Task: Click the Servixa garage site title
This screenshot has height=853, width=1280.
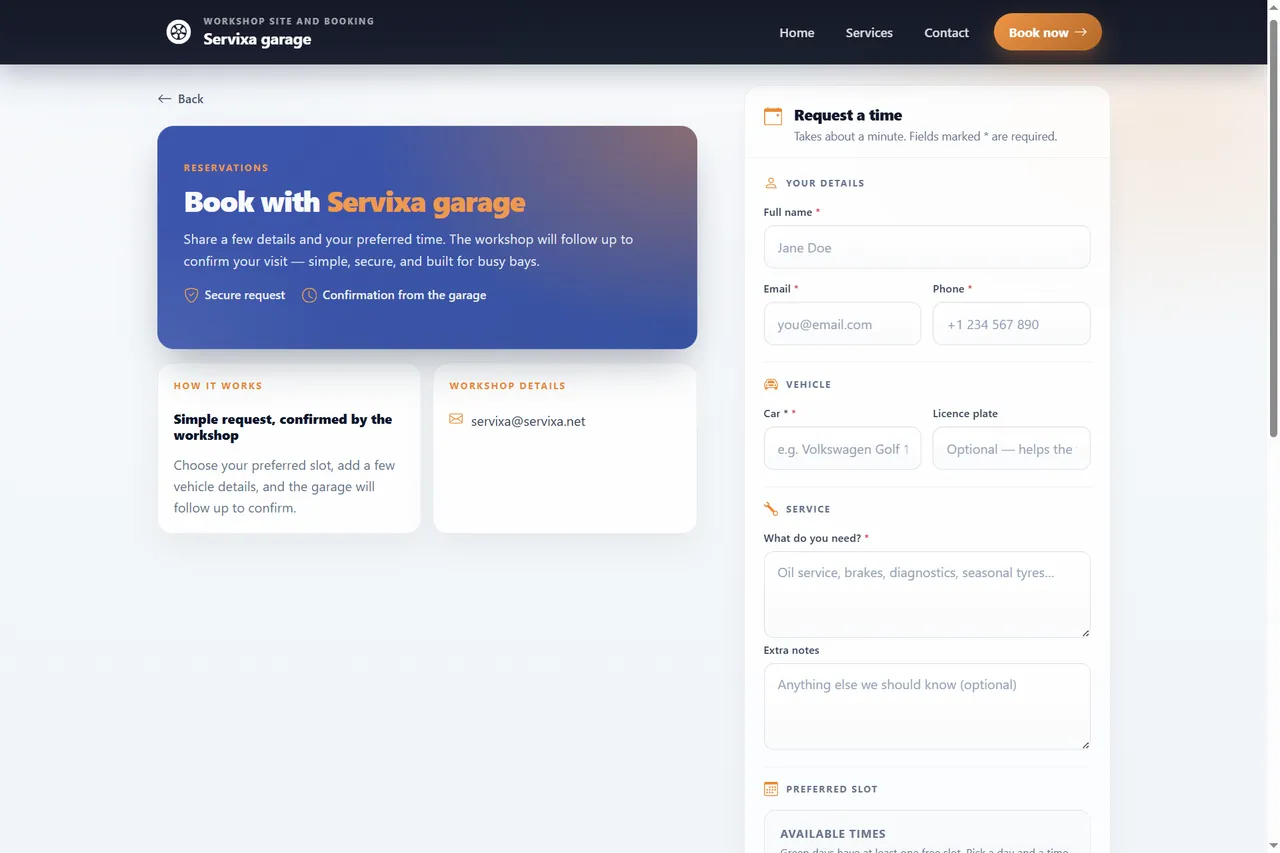Action: pyautogui.click(x=257, y=39)
